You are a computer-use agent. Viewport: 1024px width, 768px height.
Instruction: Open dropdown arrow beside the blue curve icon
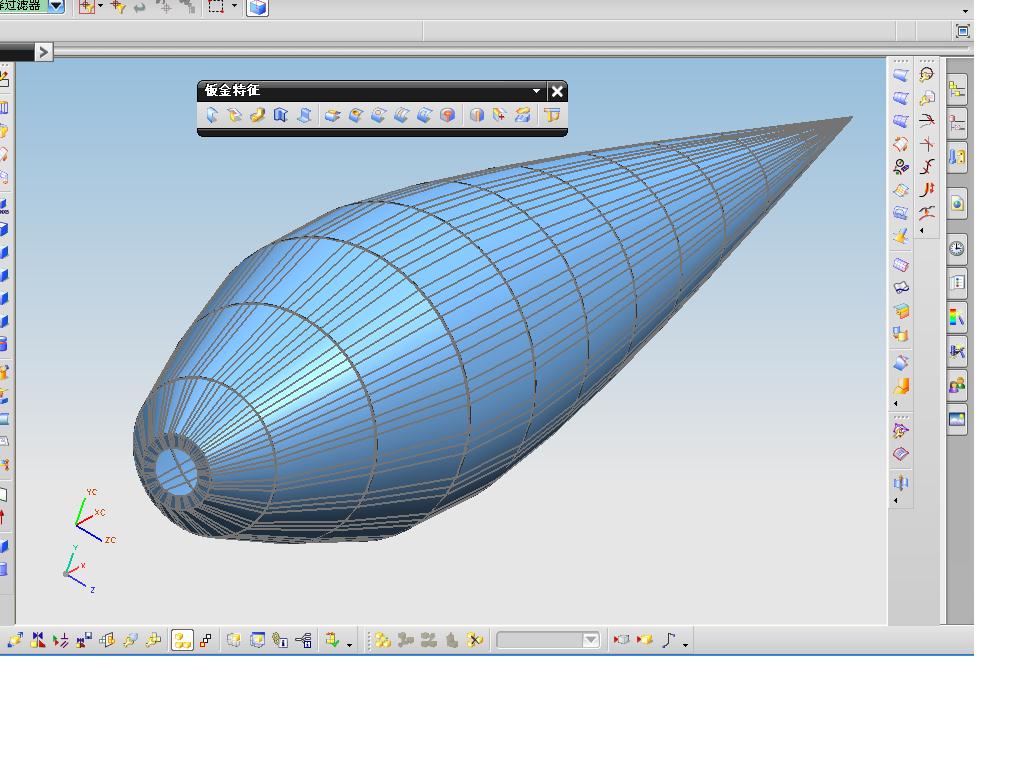coord(685,645)
